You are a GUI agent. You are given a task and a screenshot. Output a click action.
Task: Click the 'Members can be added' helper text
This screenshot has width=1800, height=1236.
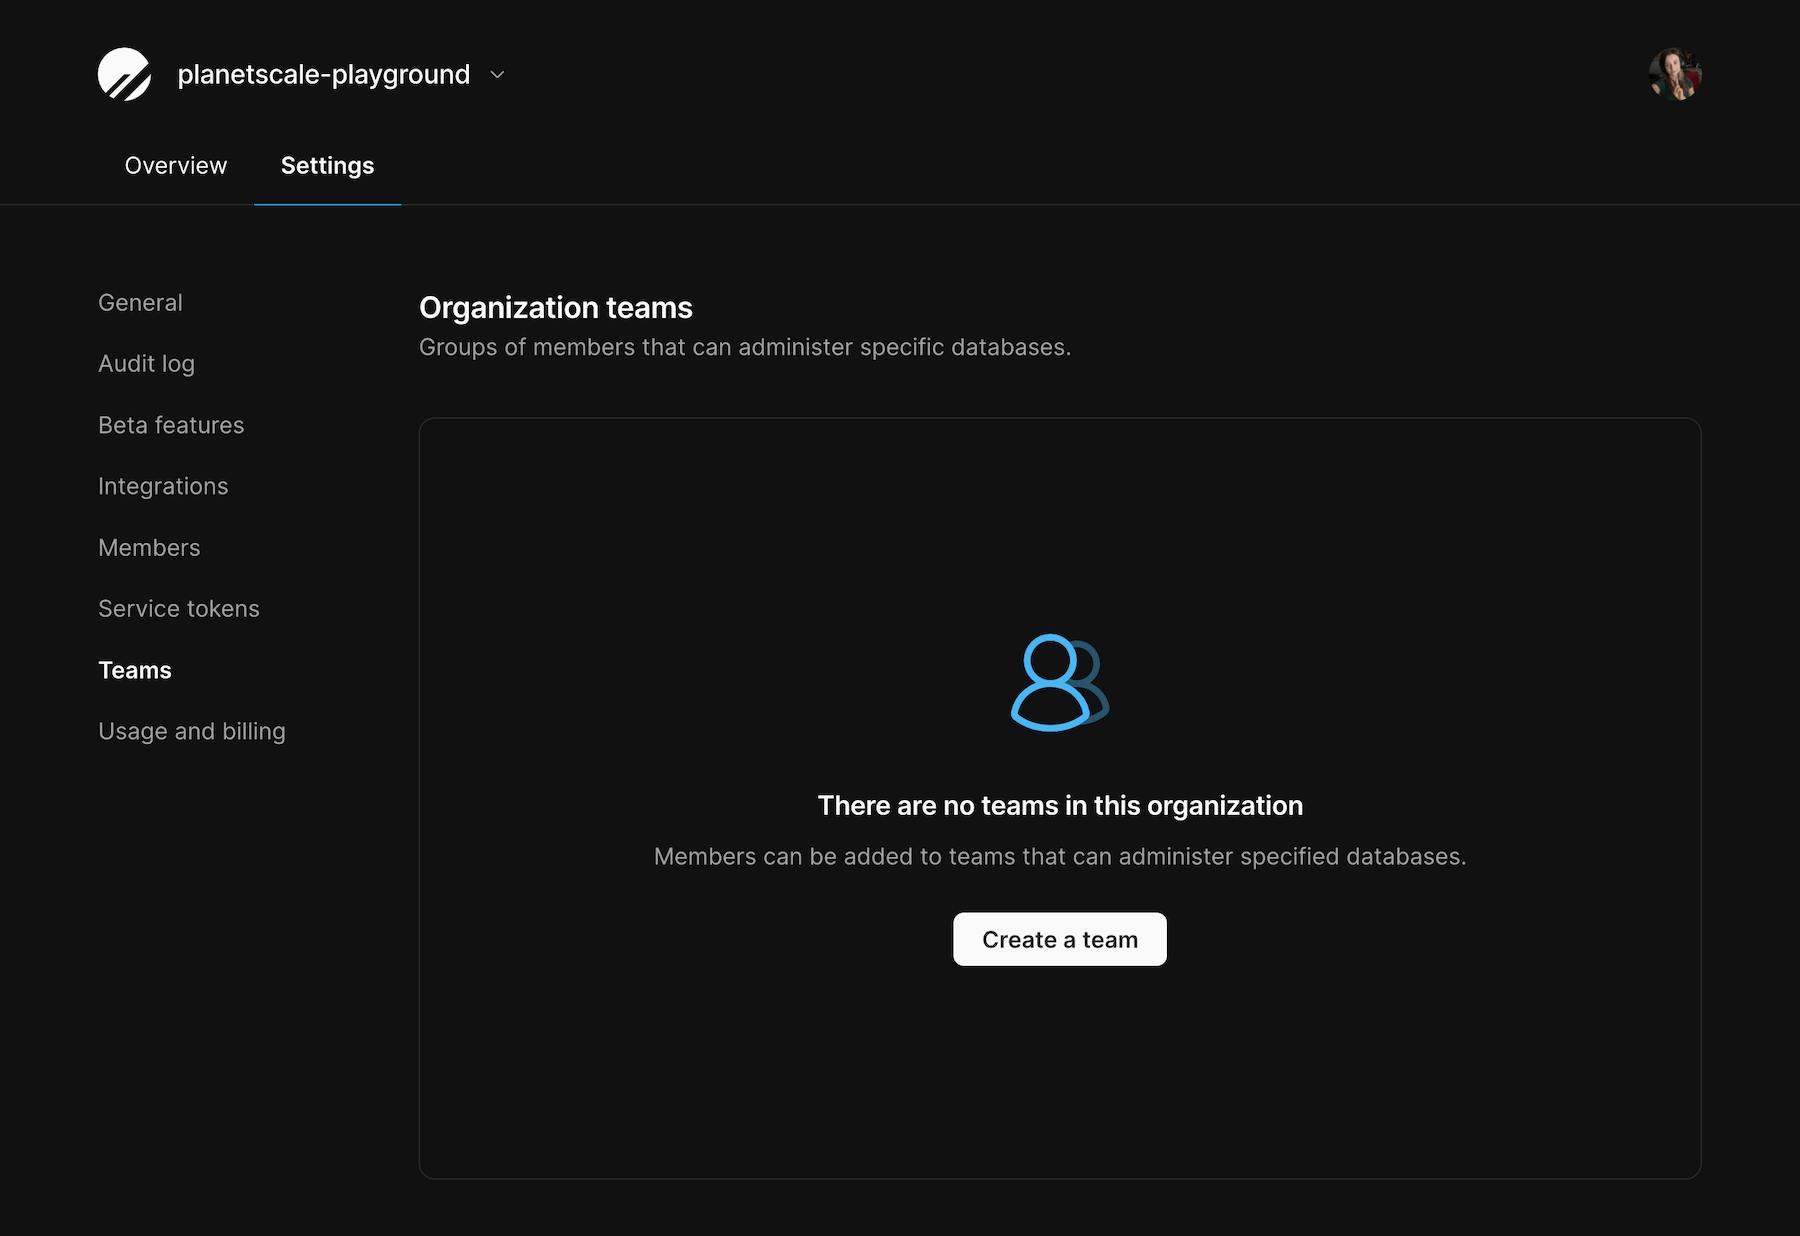click(x=1059, y=856)
